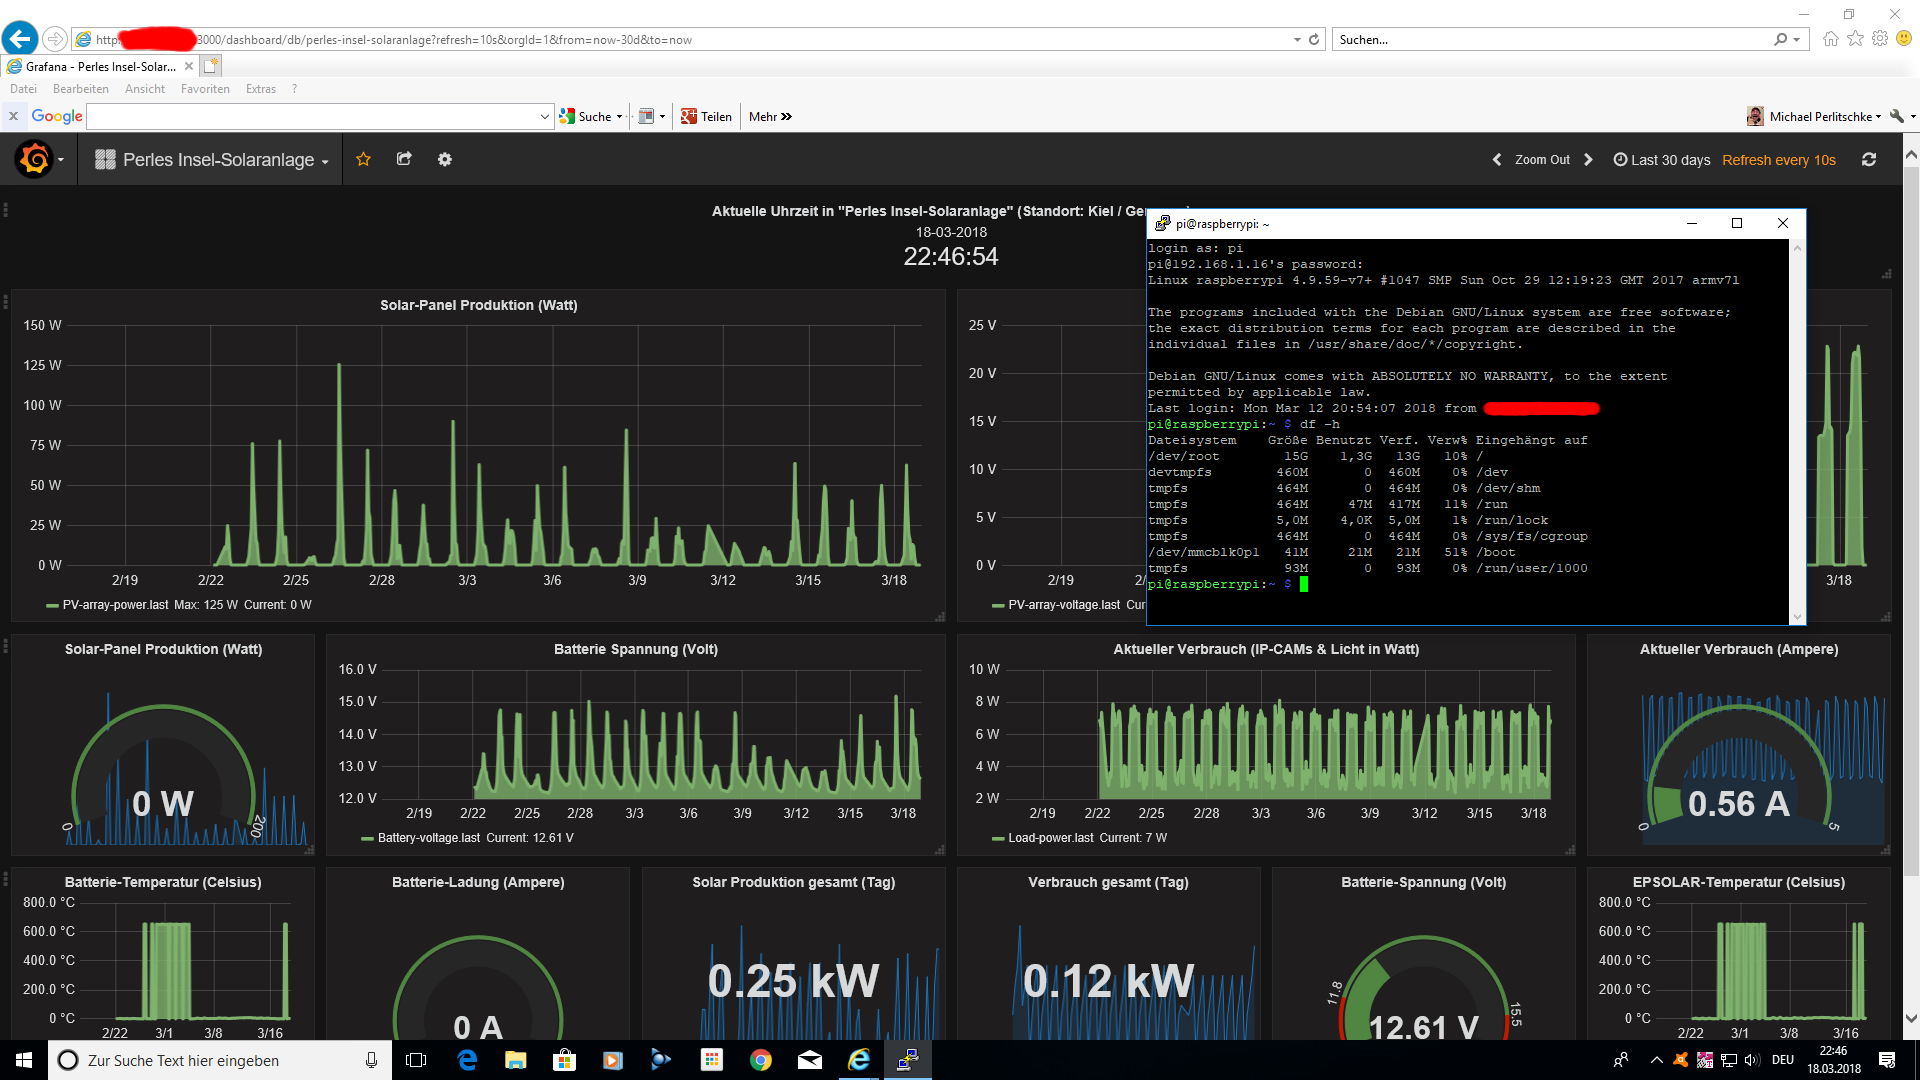The height and width of the screenshot is (1080, 1920).
Task: Click the Zoom Out button
Action: coord(1542,160)
